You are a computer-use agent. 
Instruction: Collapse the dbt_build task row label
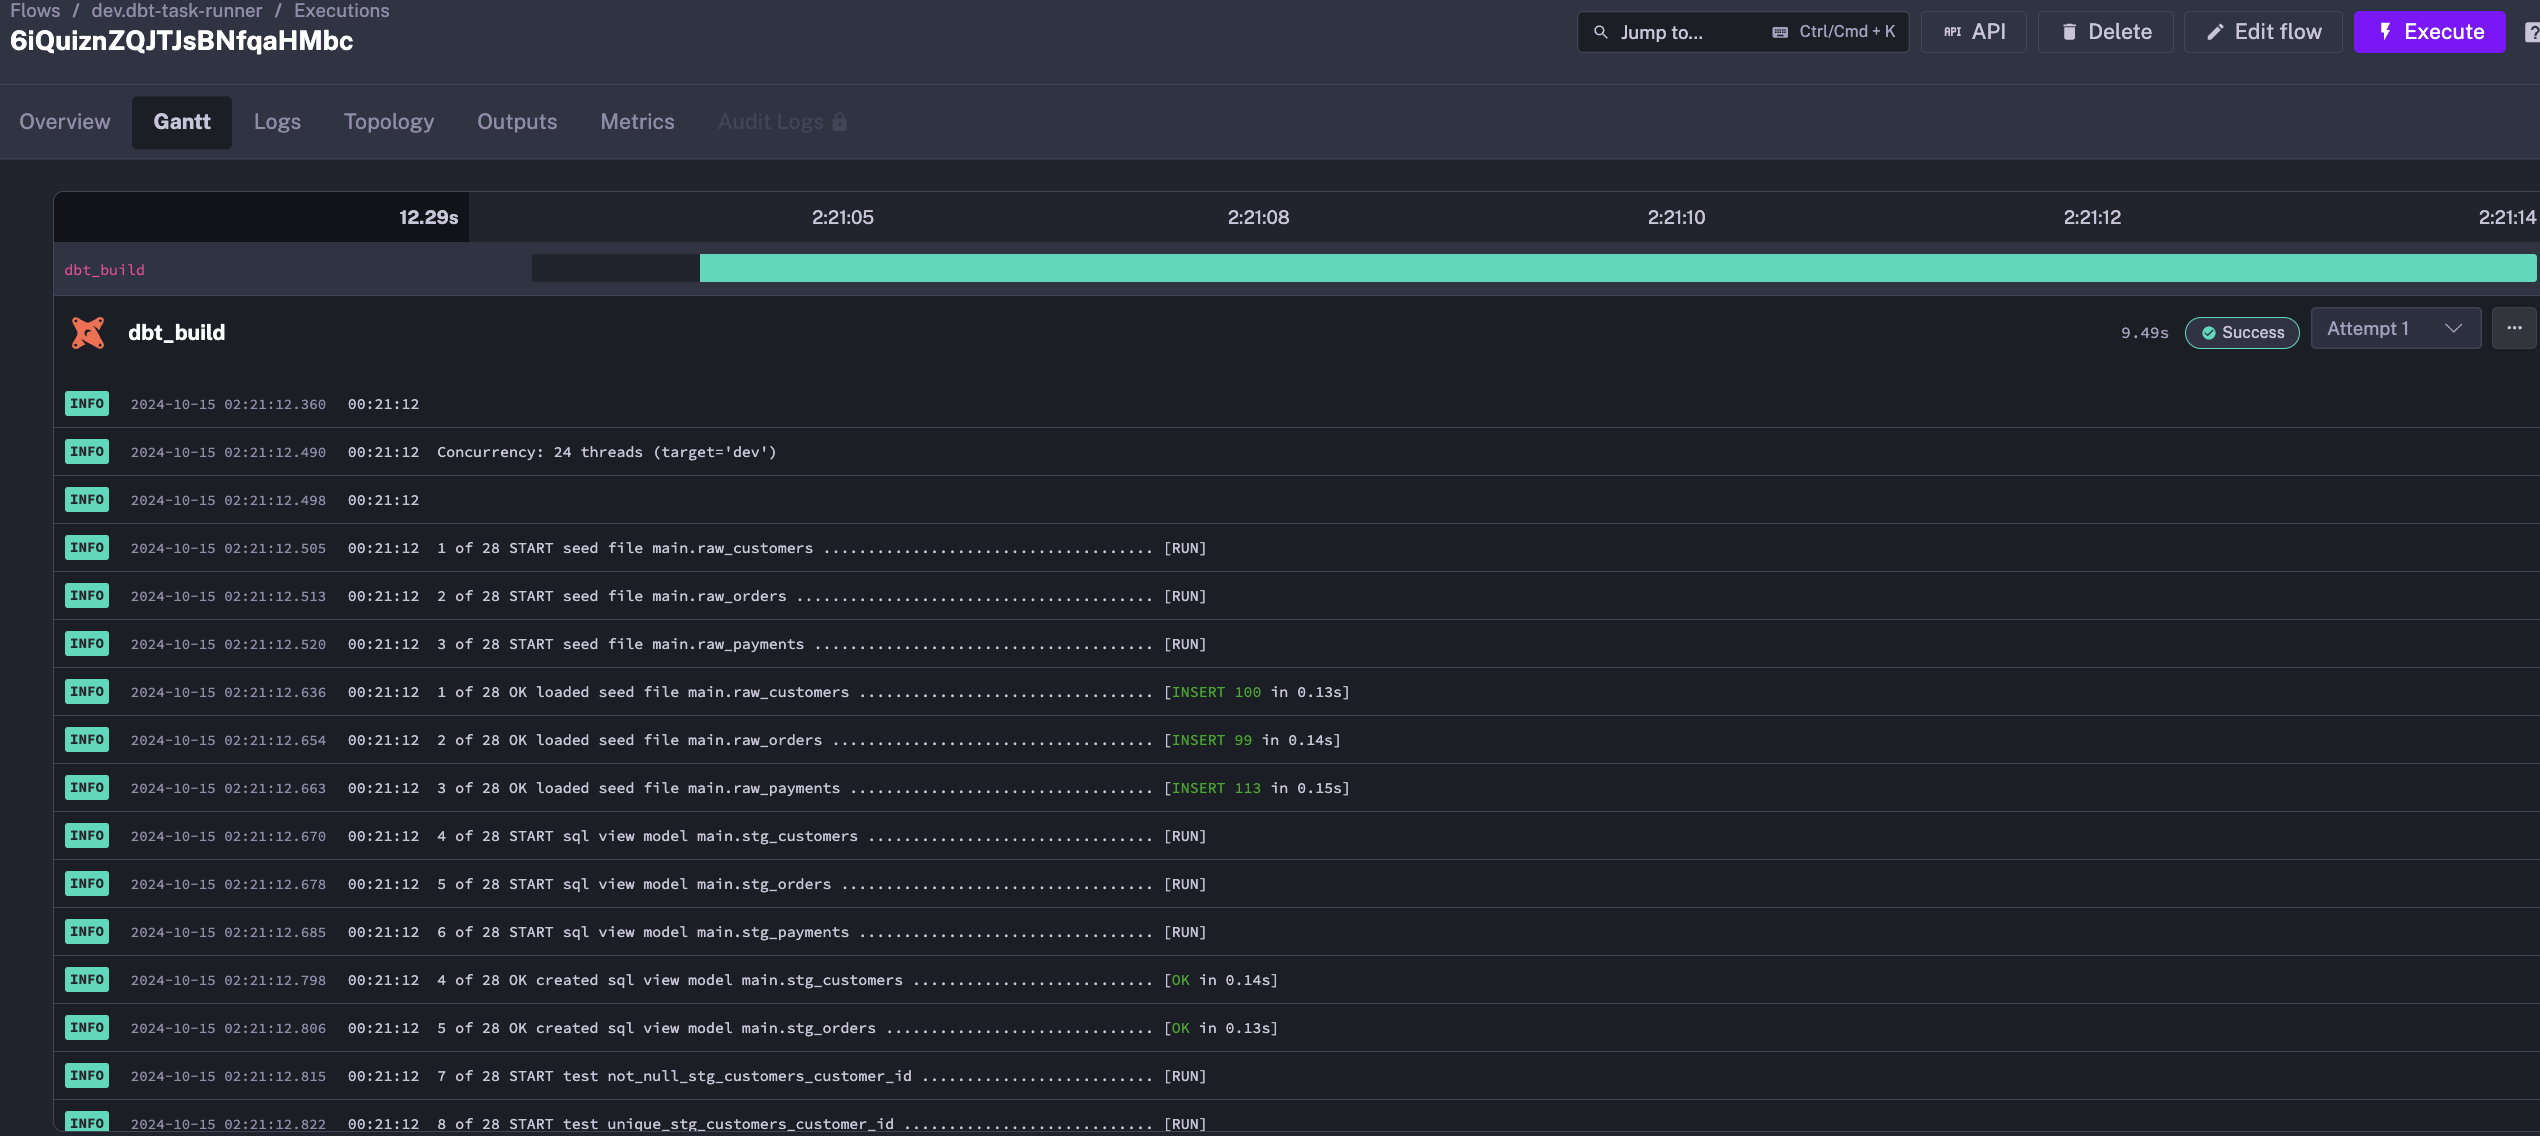coord(104,270)
